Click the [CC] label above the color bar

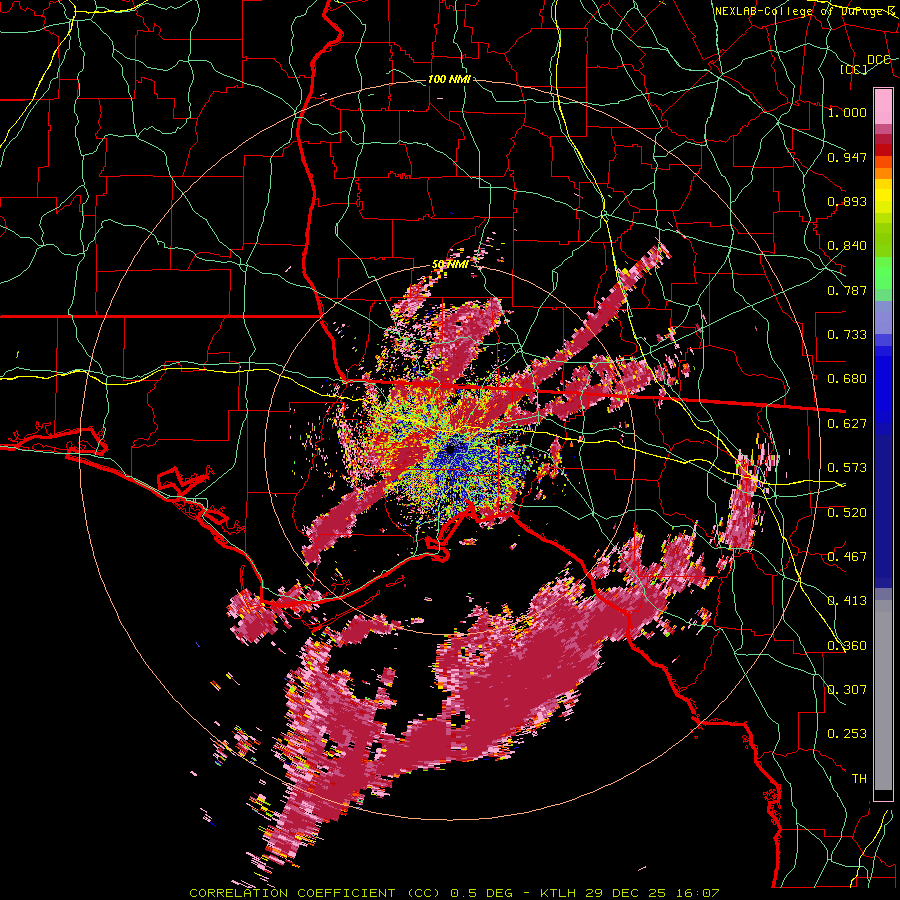click(854, 69)
